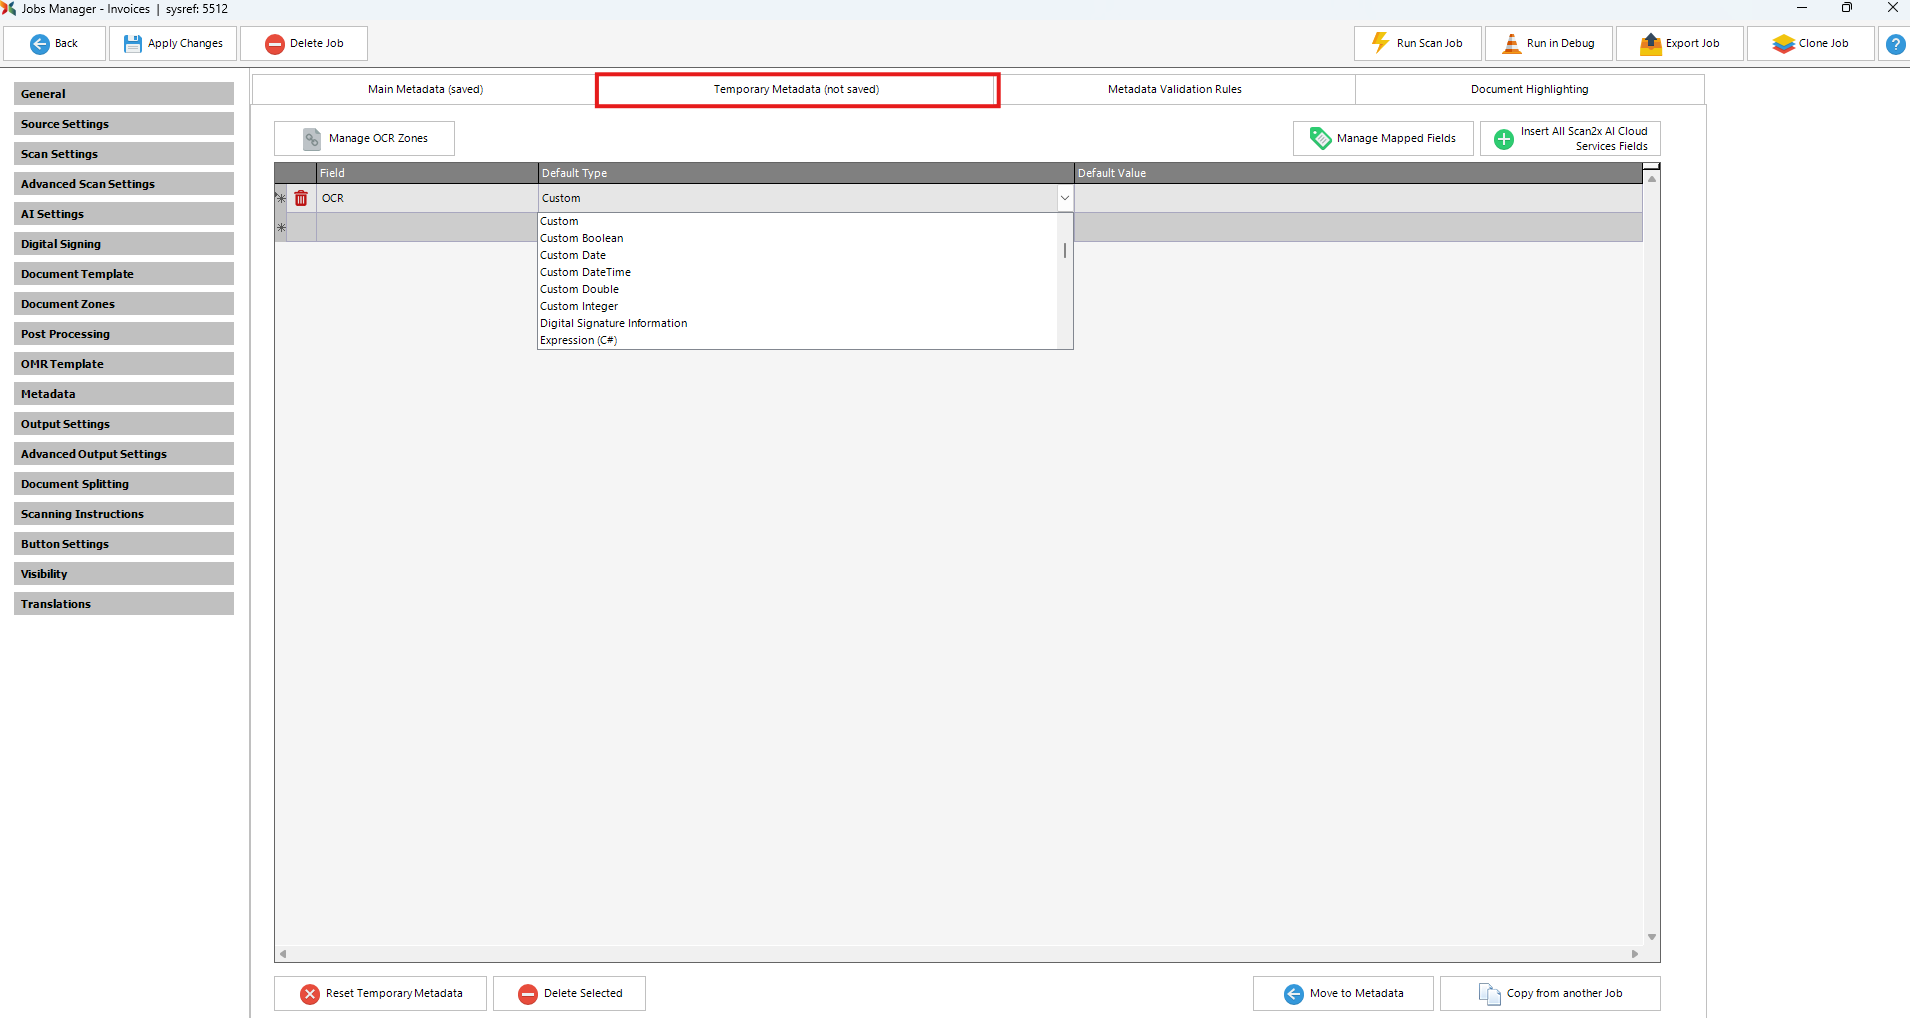Image resolution: width=1910 pixels, height=1018 pixels.
Task: Open Document Splitting in sidebar
Action: coord(124,484)
